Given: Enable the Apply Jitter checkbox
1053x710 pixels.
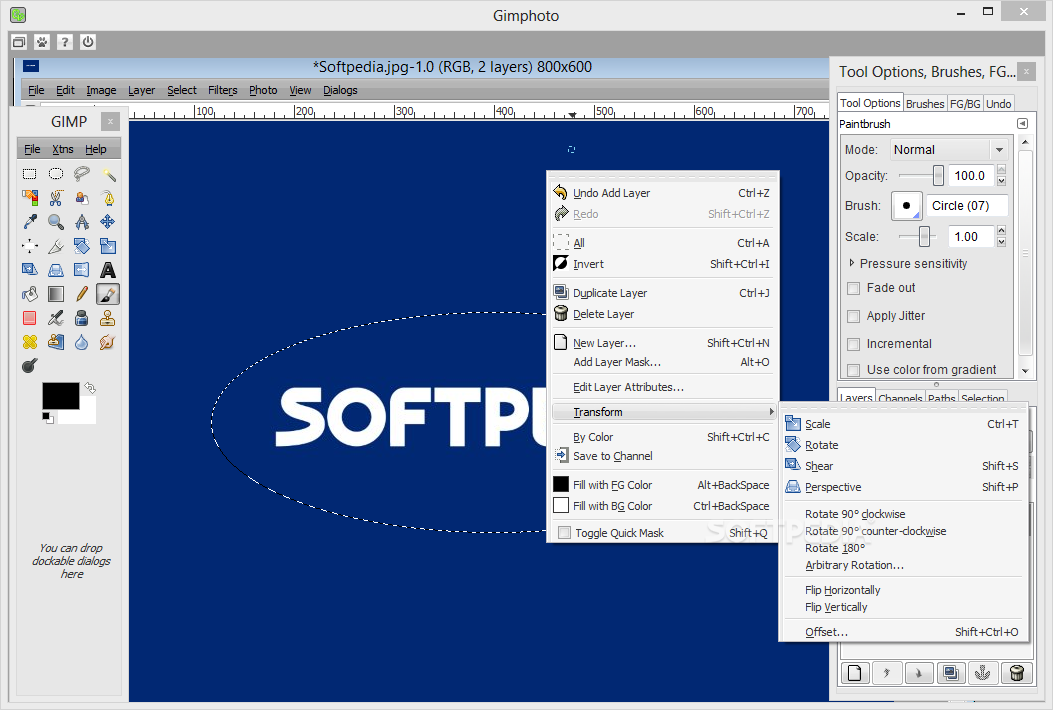Looking at the screenshot, I should [x=854, y=316].
